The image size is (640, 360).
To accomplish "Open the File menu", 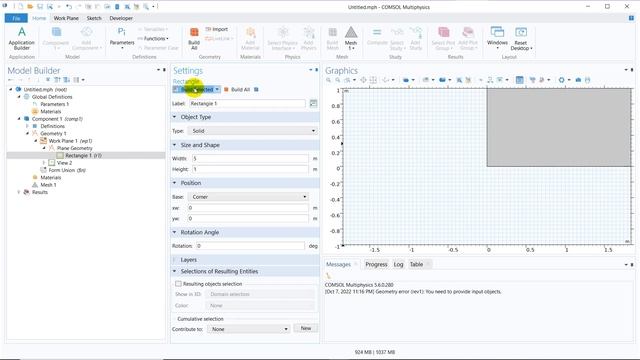I will [x=16, y=18].
